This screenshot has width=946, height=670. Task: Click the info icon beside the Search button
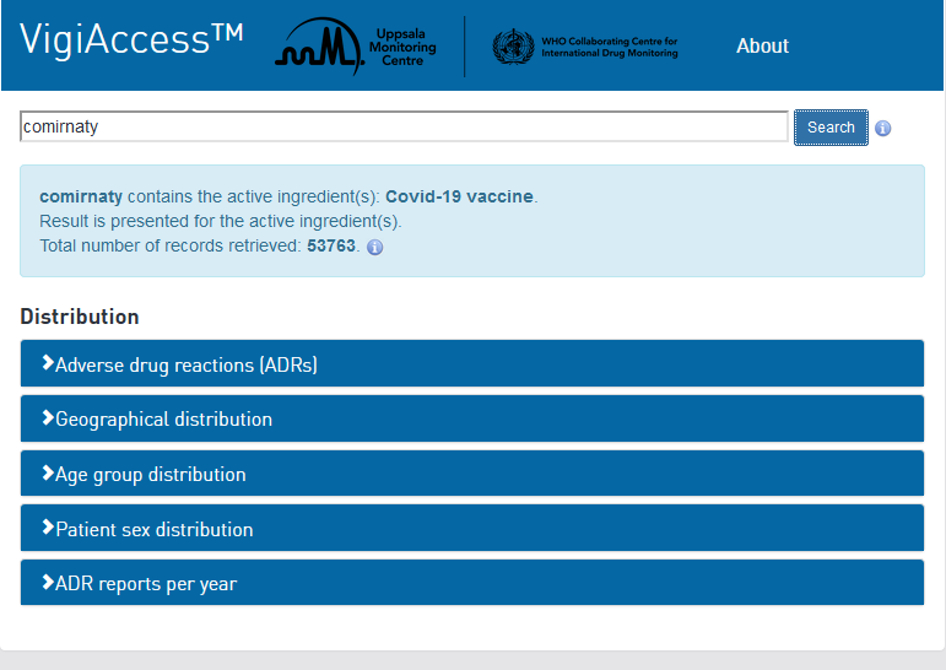coord(882,128)
